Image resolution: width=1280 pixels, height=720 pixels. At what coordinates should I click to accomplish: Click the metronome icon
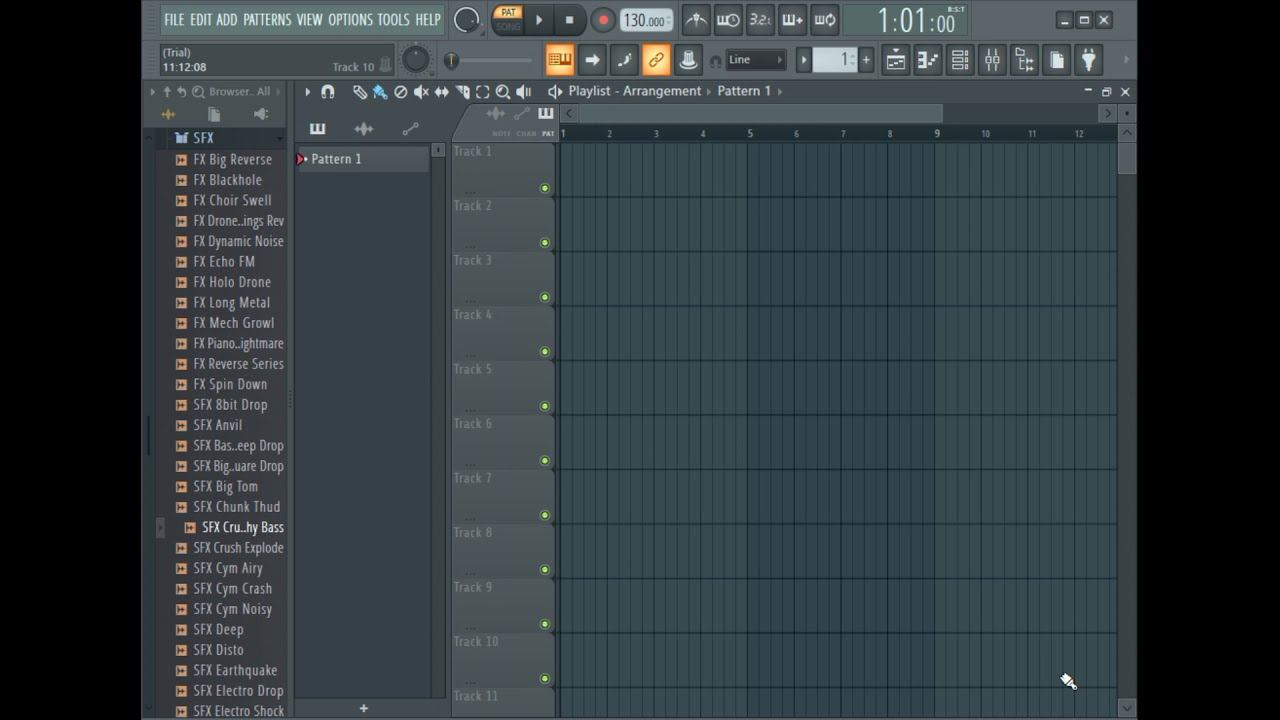(x=696, y=20)
